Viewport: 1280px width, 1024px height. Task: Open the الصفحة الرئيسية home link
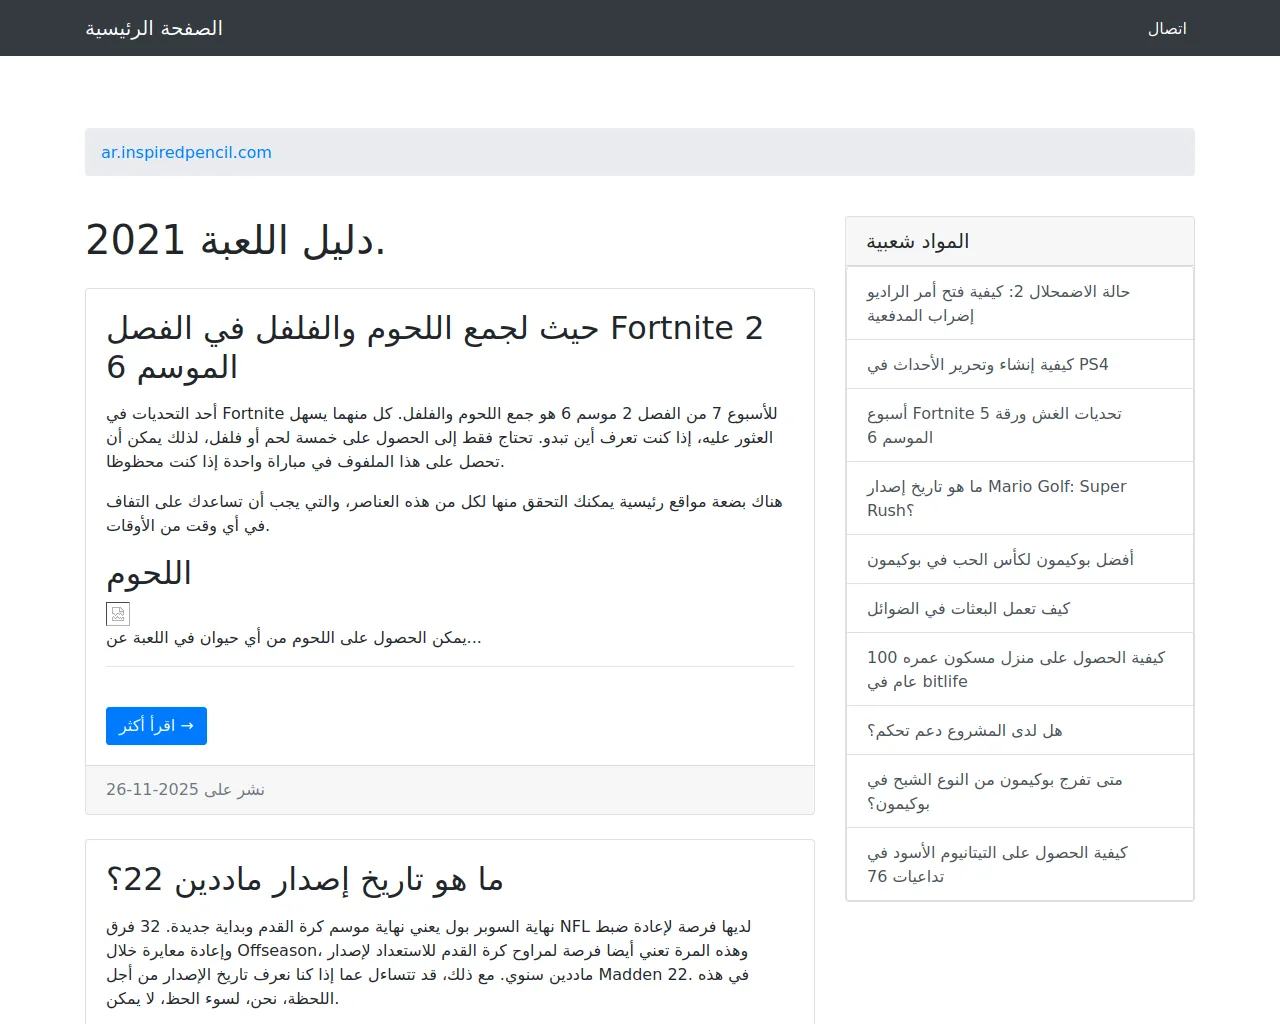point(154,28)
